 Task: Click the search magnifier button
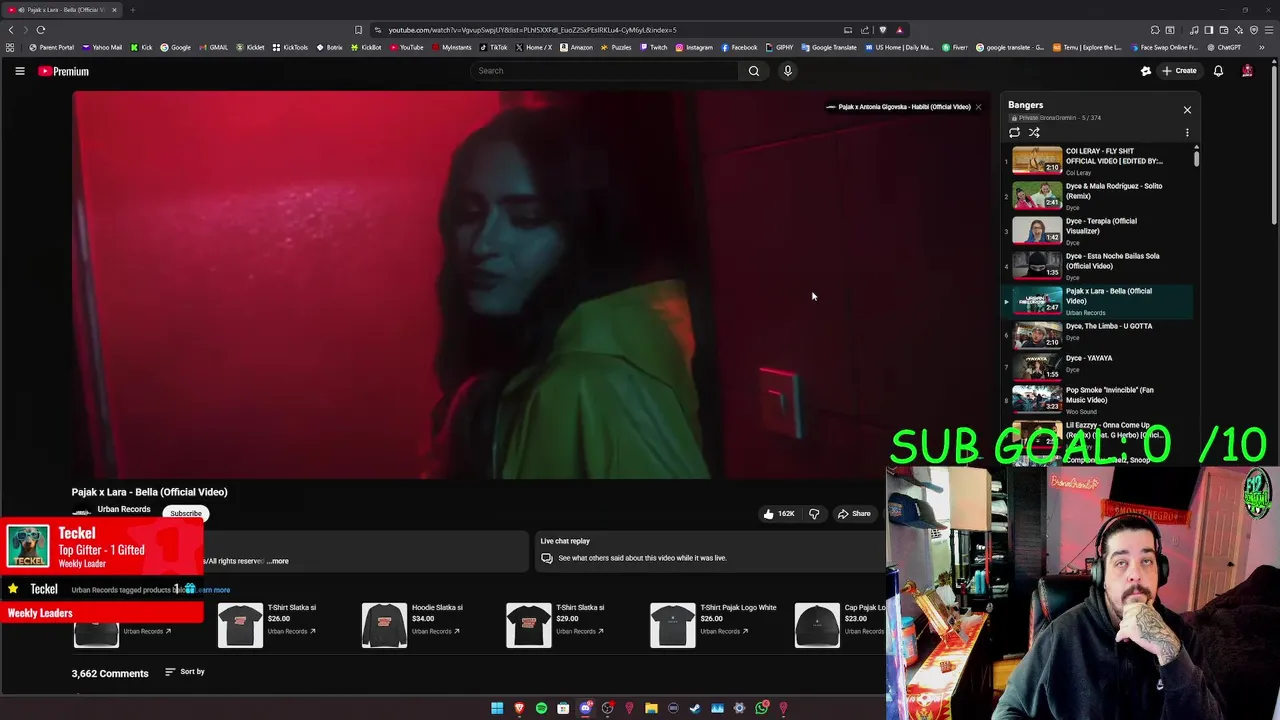tap(754, 71)
